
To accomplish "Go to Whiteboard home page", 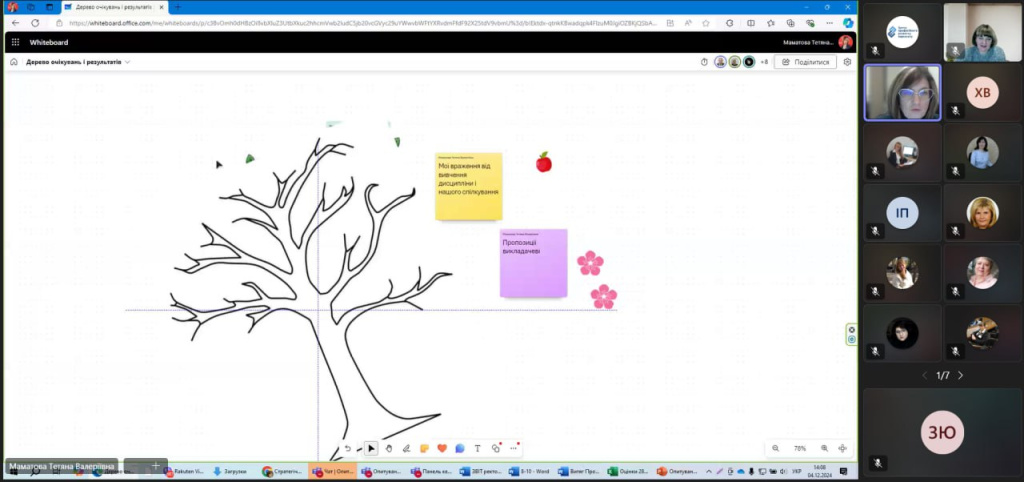I will click(x=14, y=62).
